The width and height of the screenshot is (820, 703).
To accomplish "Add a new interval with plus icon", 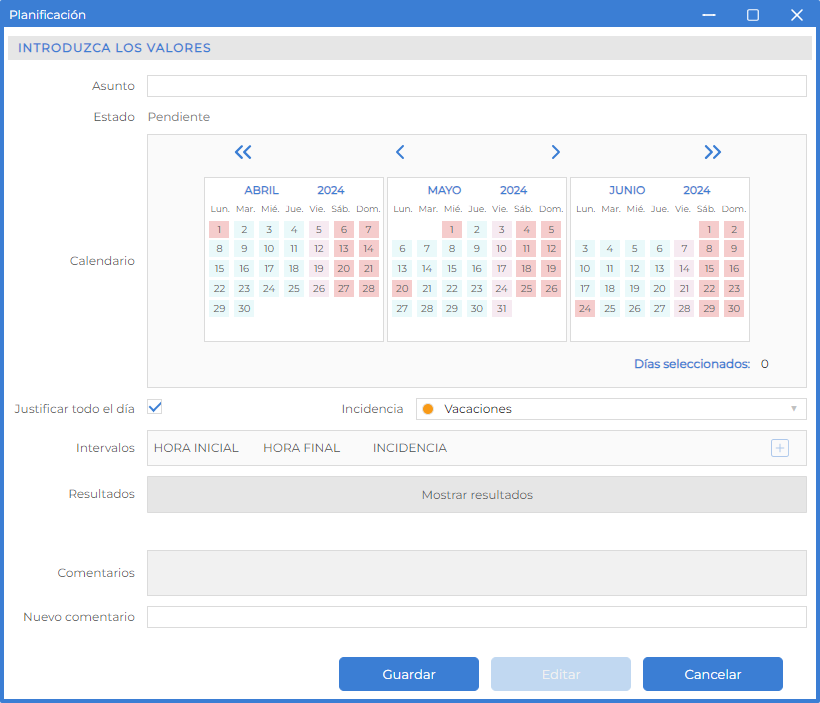I will pyautogui.click(x=780, y=448).
